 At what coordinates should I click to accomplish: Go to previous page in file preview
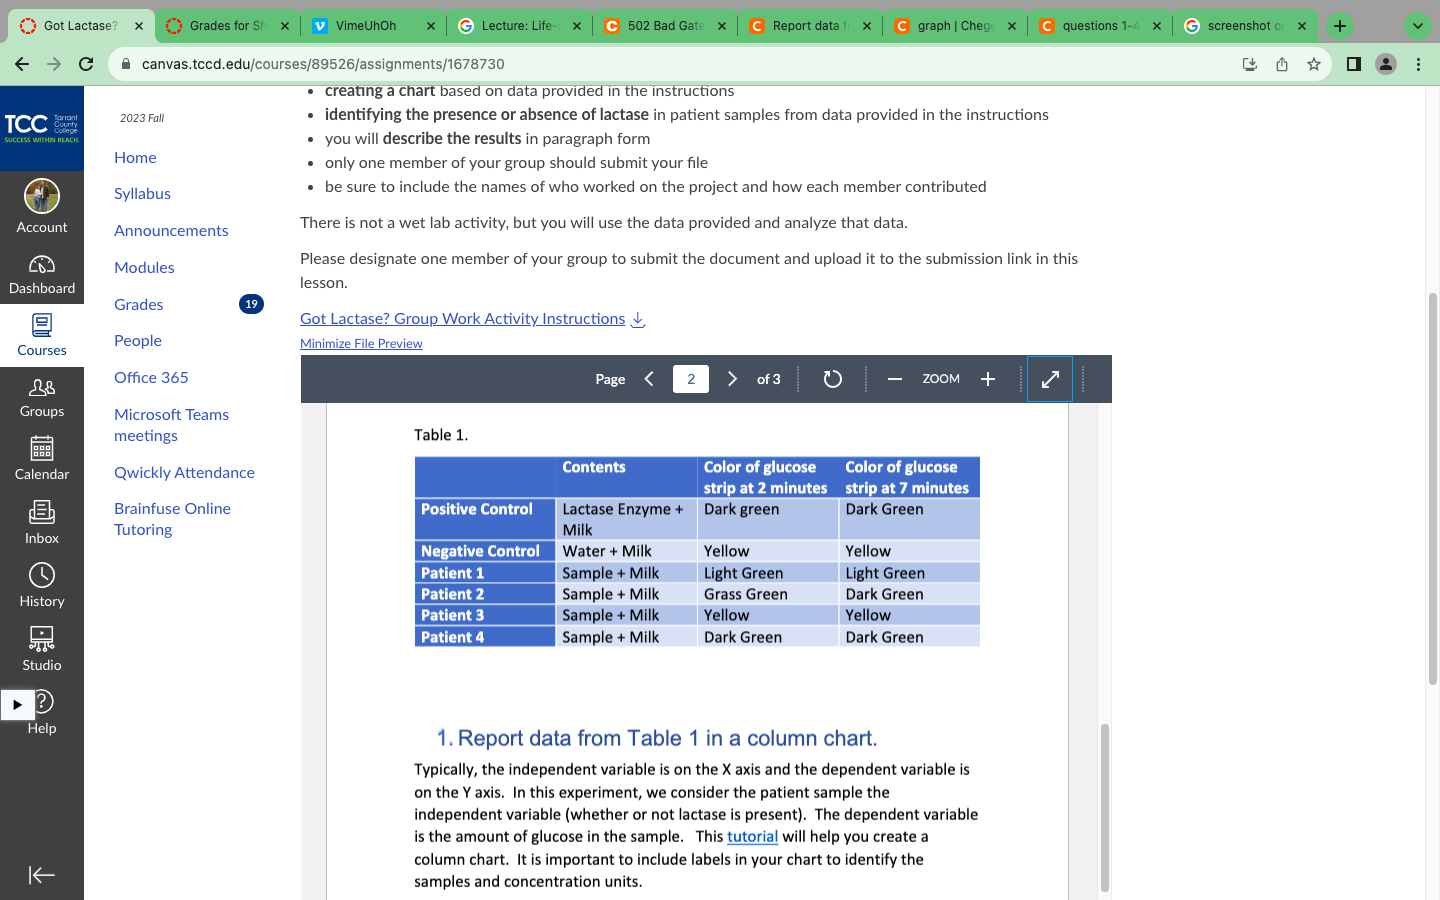click(650, 379)
